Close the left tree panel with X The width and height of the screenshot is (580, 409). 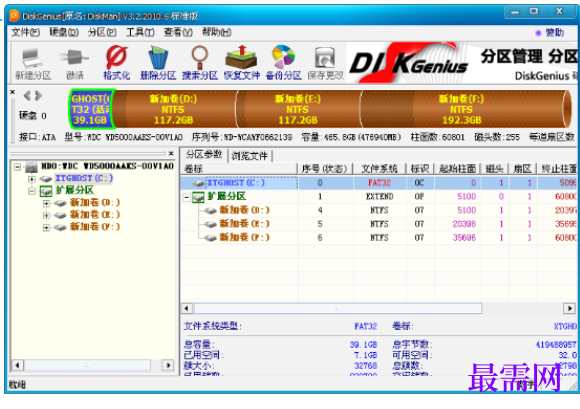(x=171, y=153)
